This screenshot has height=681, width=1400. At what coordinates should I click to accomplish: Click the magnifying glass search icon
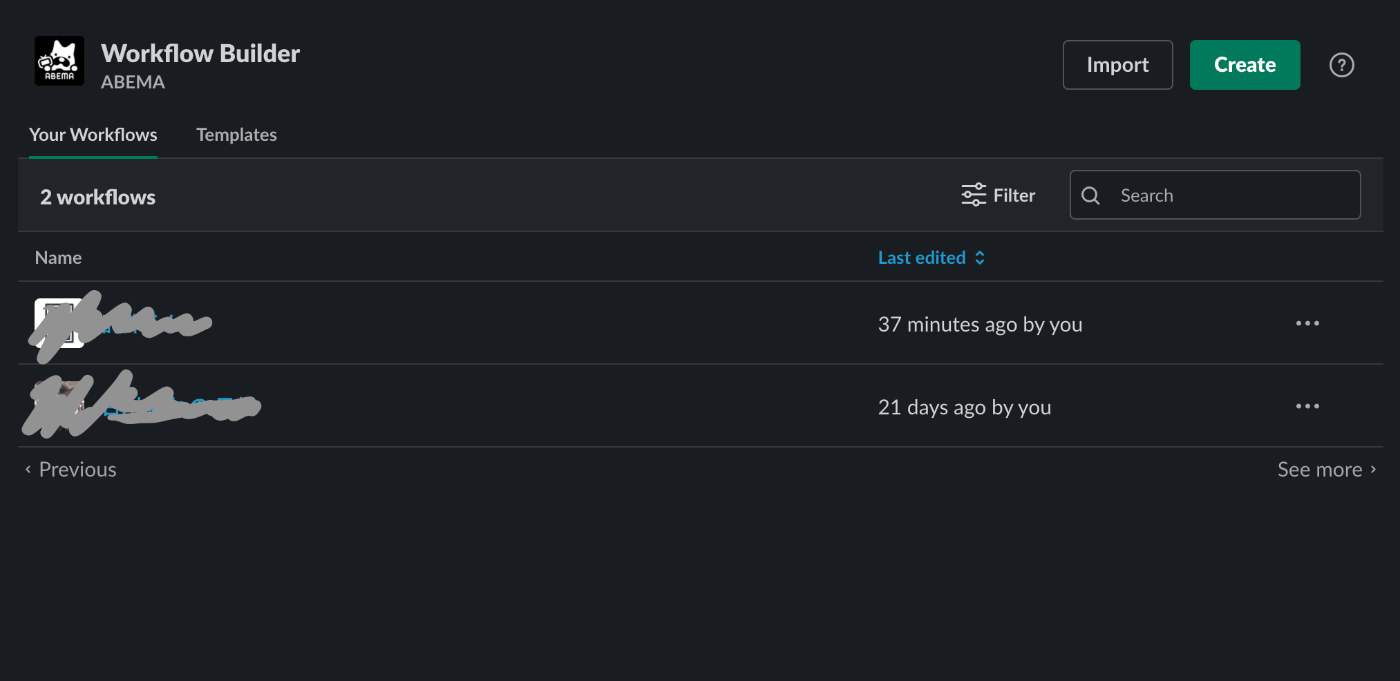pyautogui.click(x=1091, y=196)
